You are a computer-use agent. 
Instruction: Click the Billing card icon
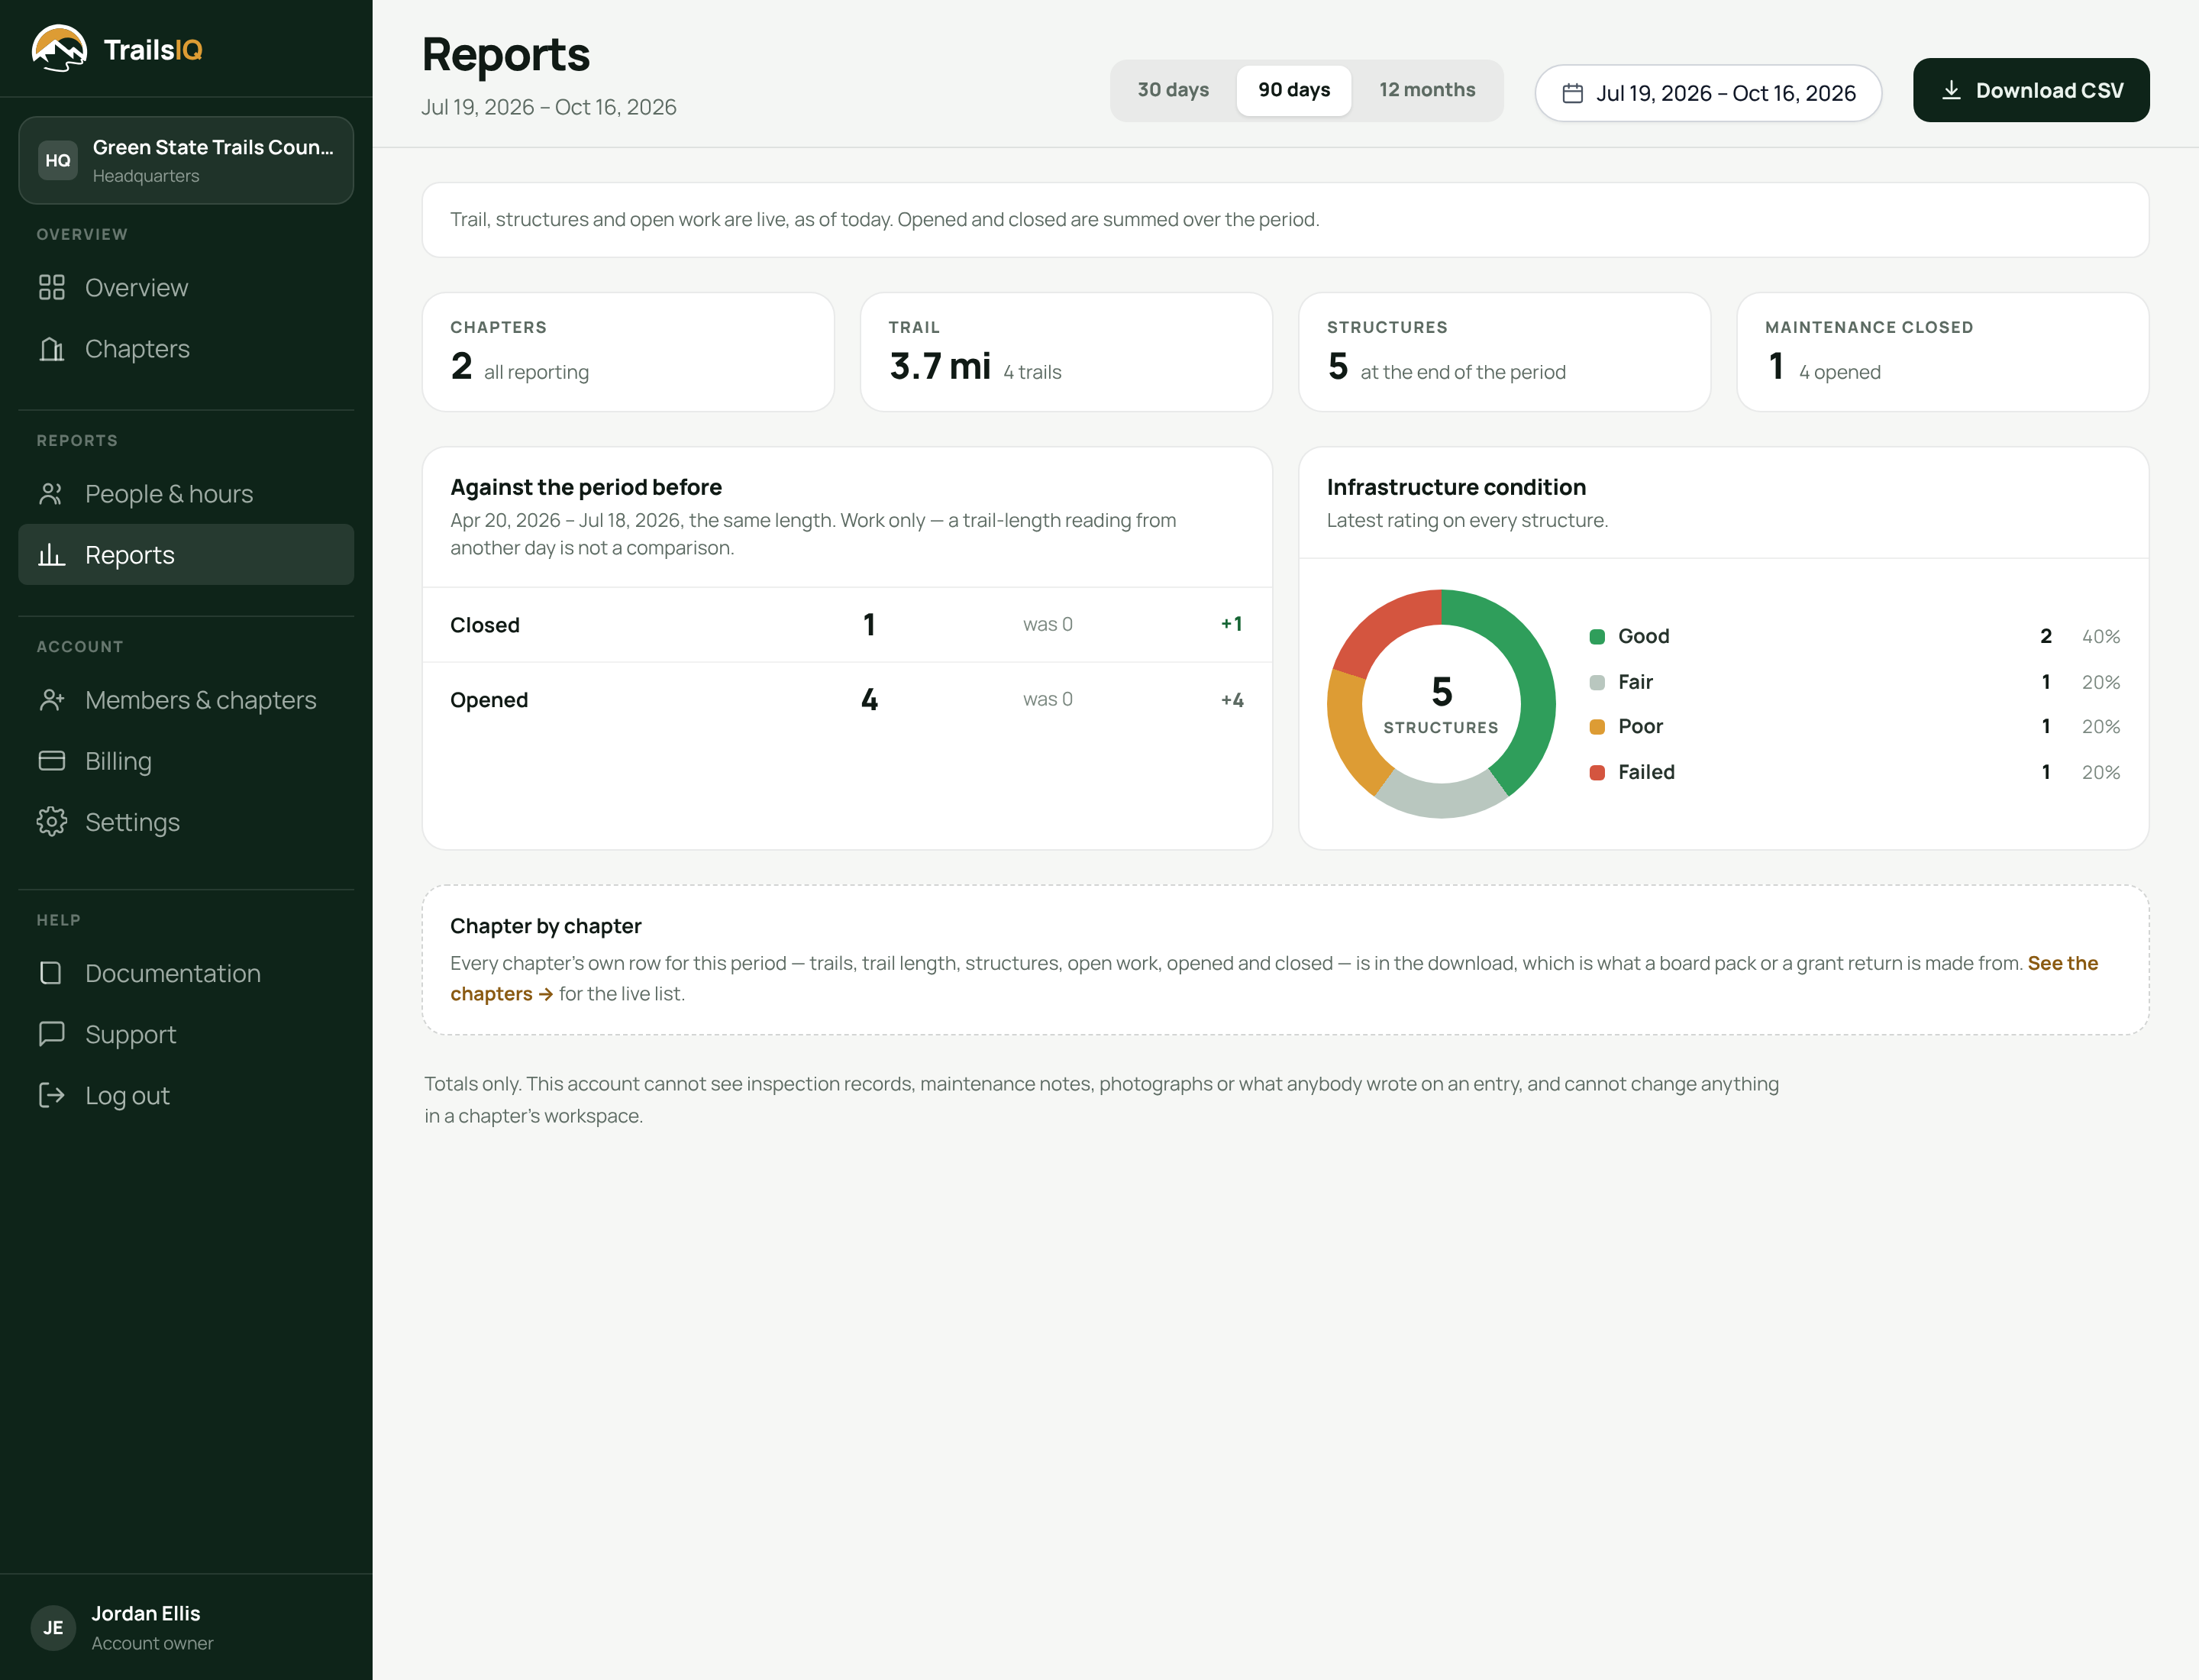point(52,761)
